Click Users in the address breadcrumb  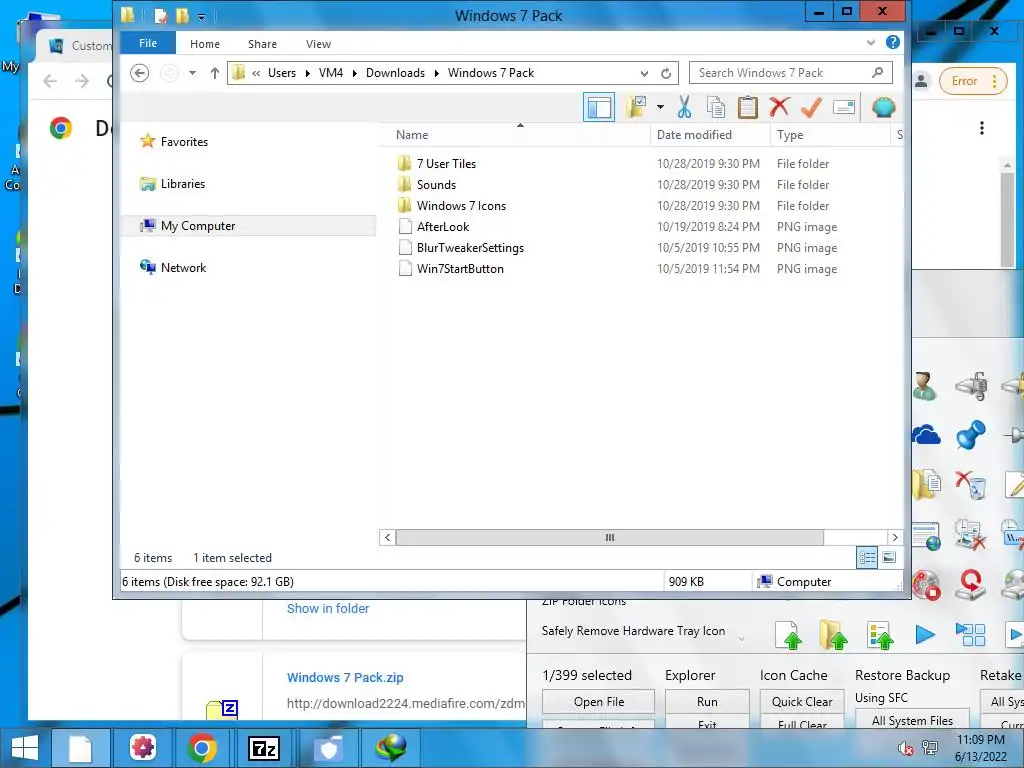click(281, 72)
